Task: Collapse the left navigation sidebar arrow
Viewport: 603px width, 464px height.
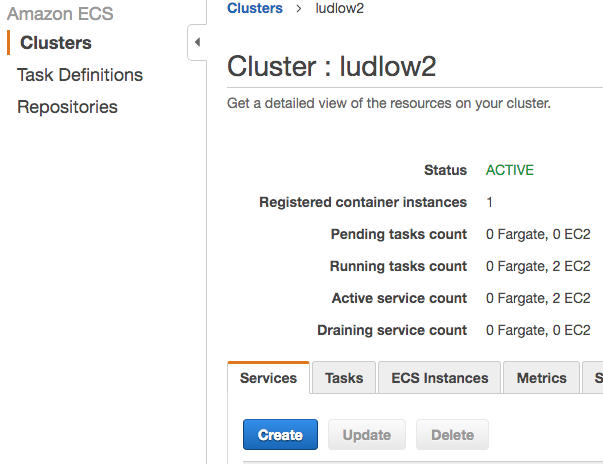Action: pos(196,42)
